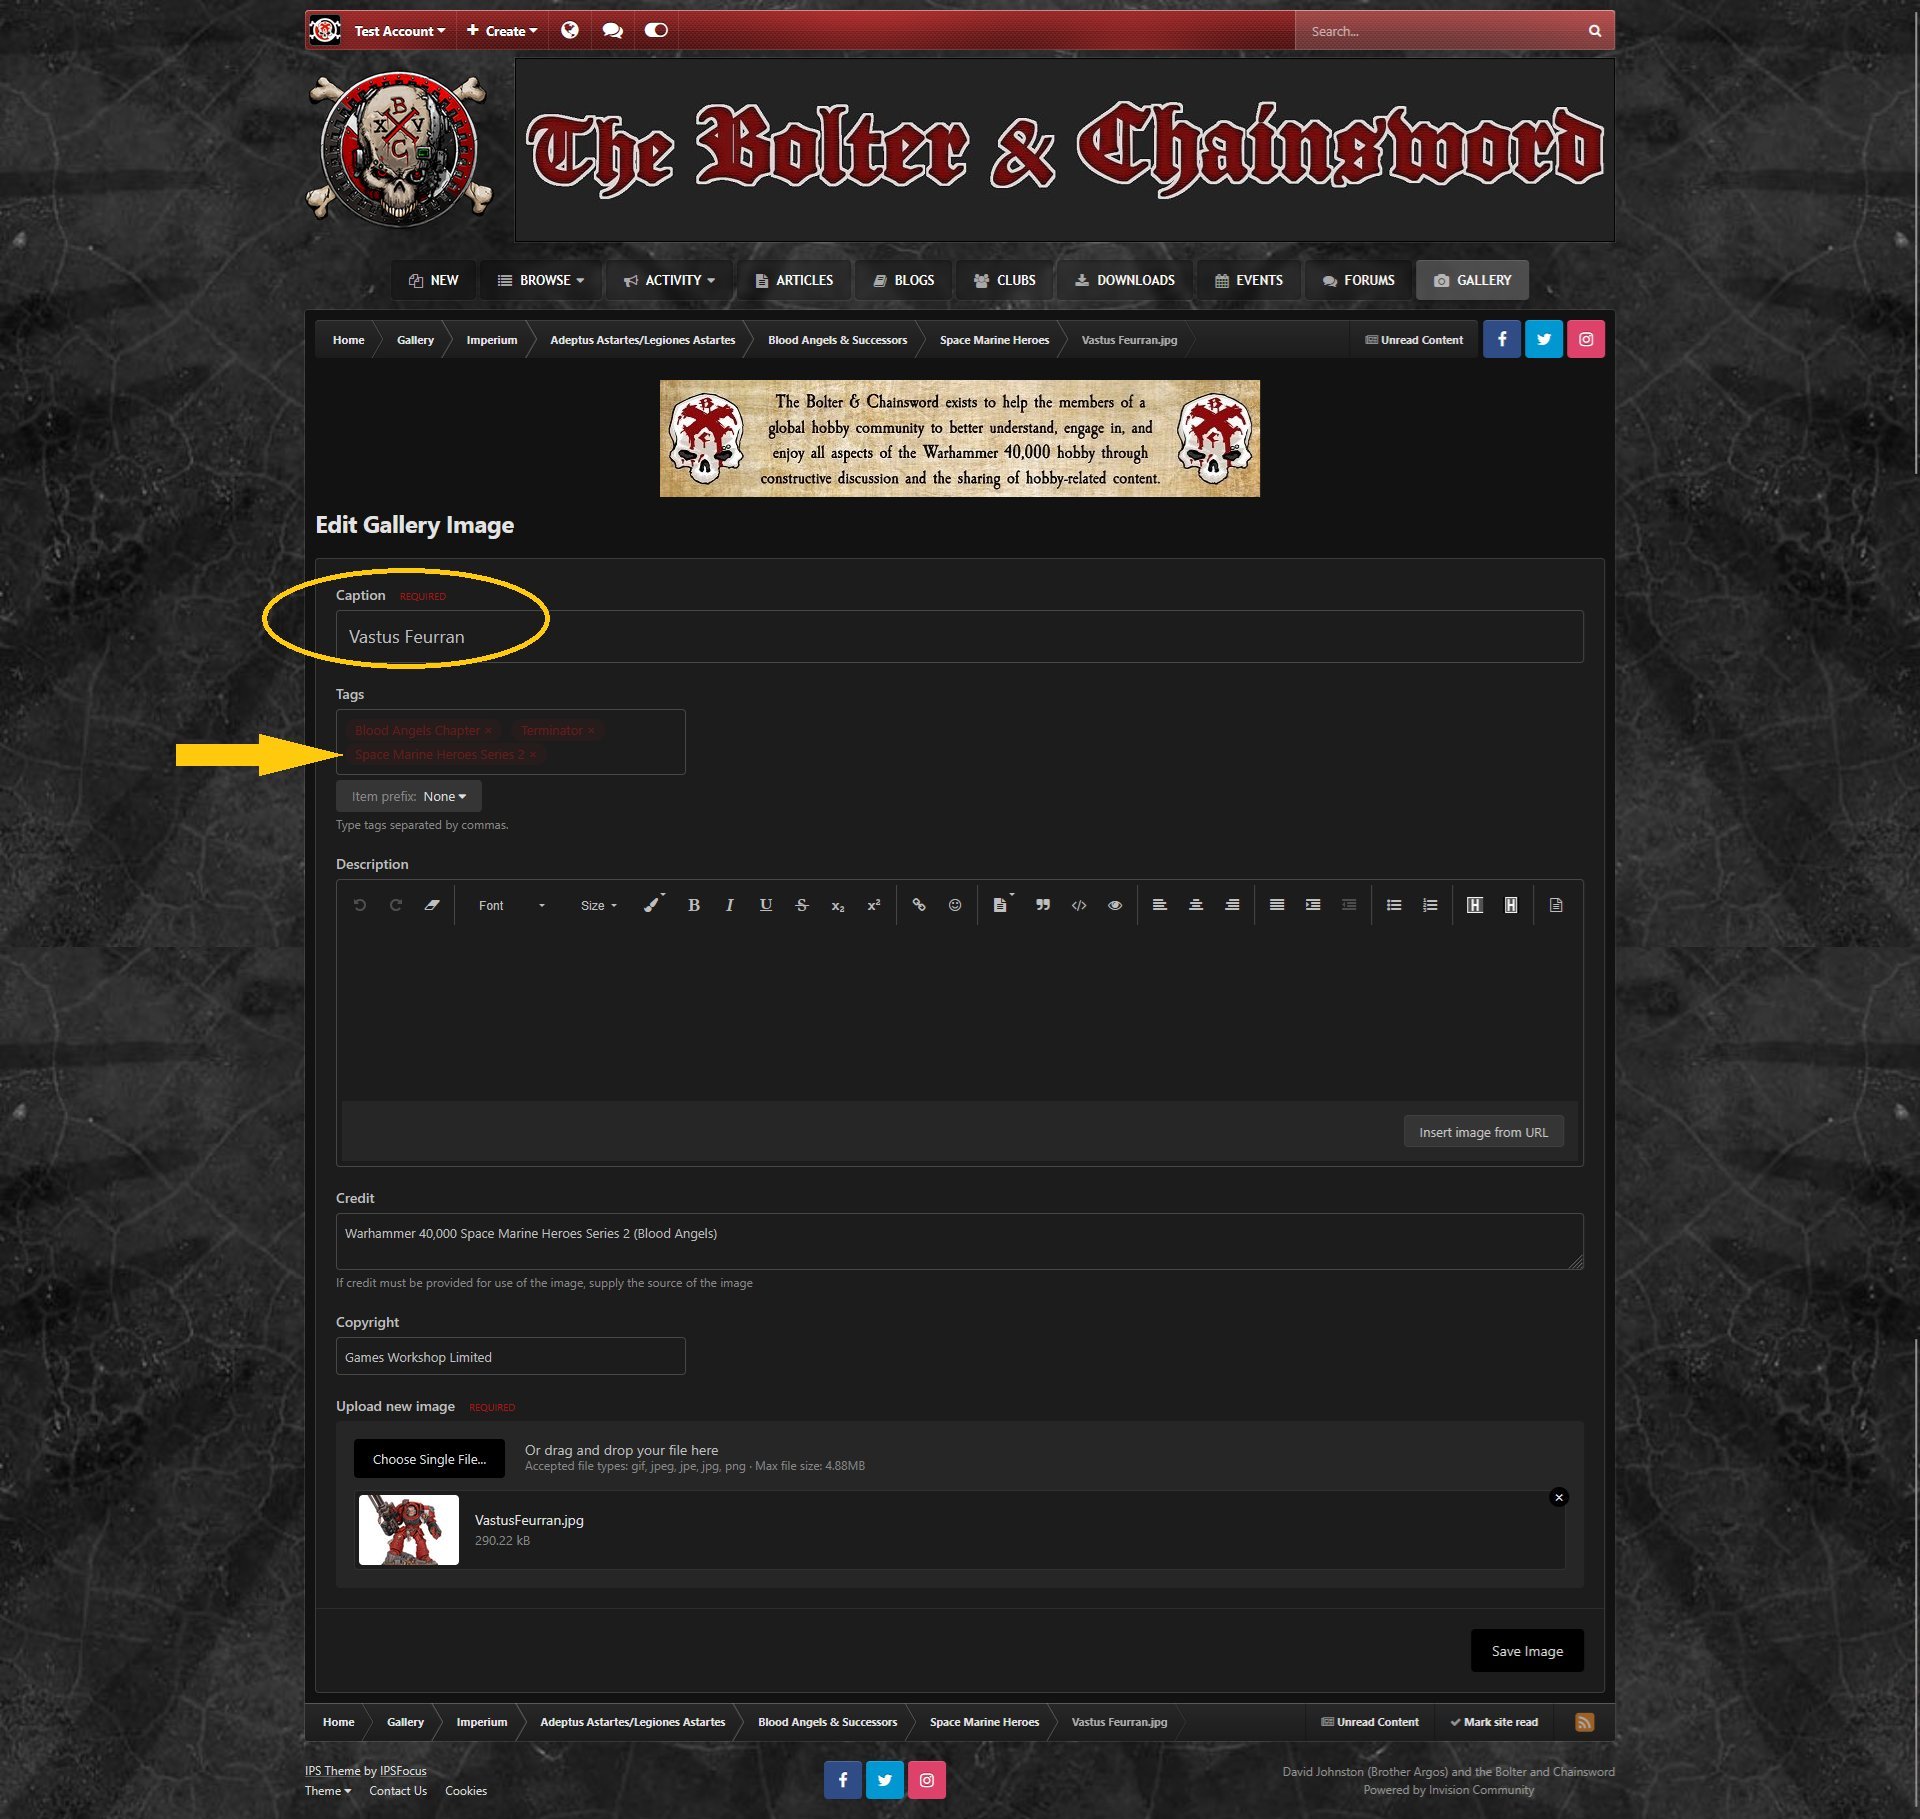The width and height of the screenshot is (1920, 1819).
Task: Insert a quote block
Action: point(1043,905)
